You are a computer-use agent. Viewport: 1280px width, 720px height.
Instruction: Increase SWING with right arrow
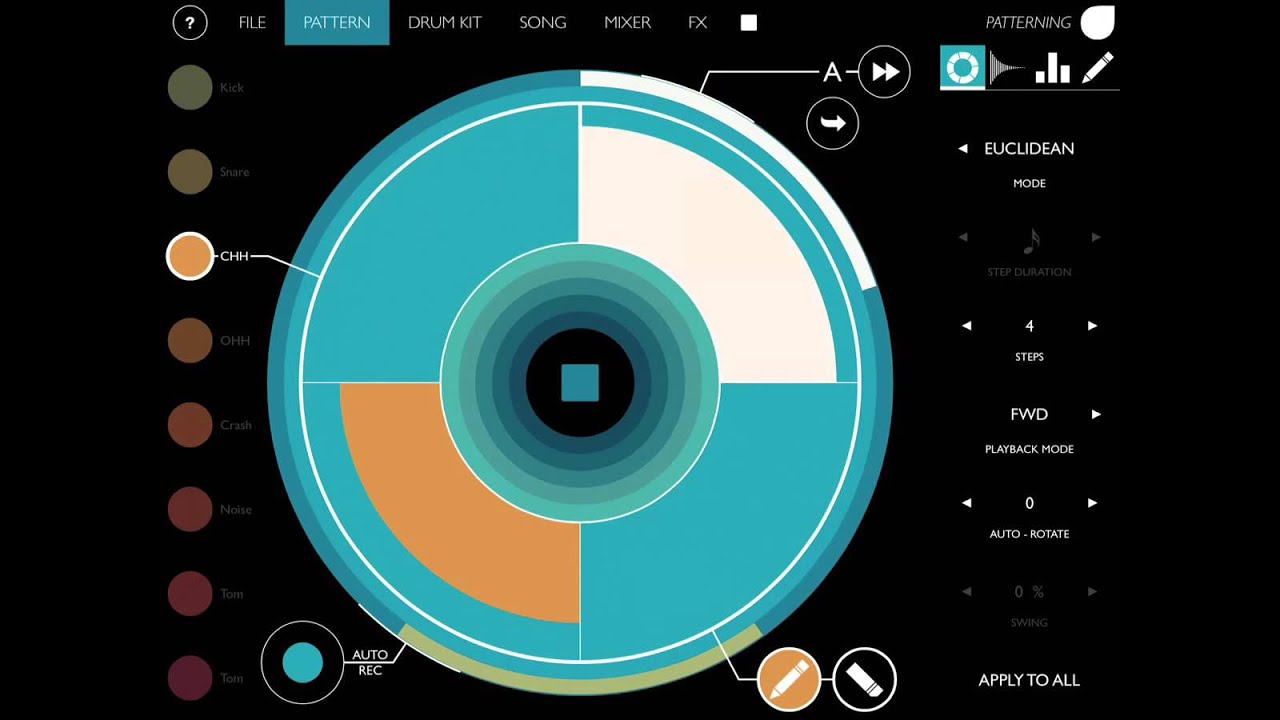click(x=1092, y=591)
